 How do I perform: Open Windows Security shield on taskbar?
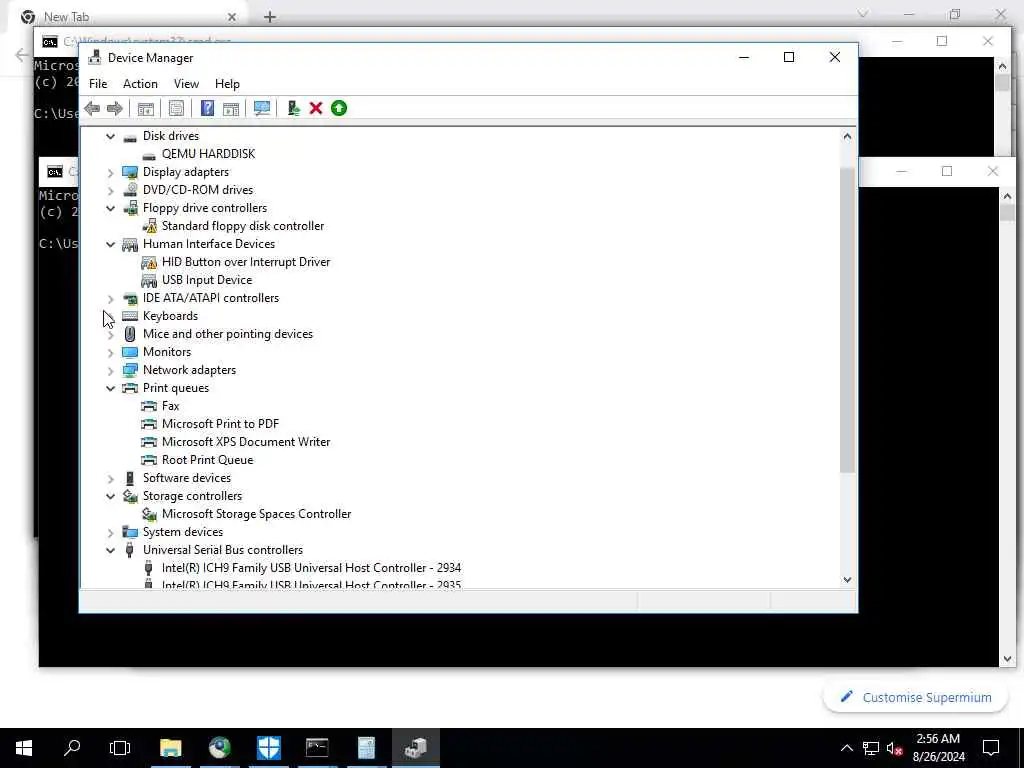click(x=268, y=748)
